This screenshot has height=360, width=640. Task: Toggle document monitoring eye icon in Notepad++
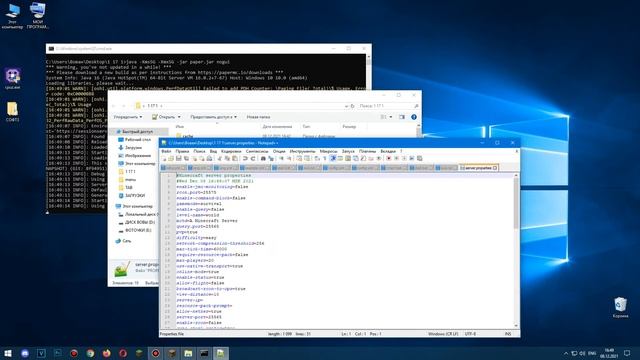click(379, 158)
